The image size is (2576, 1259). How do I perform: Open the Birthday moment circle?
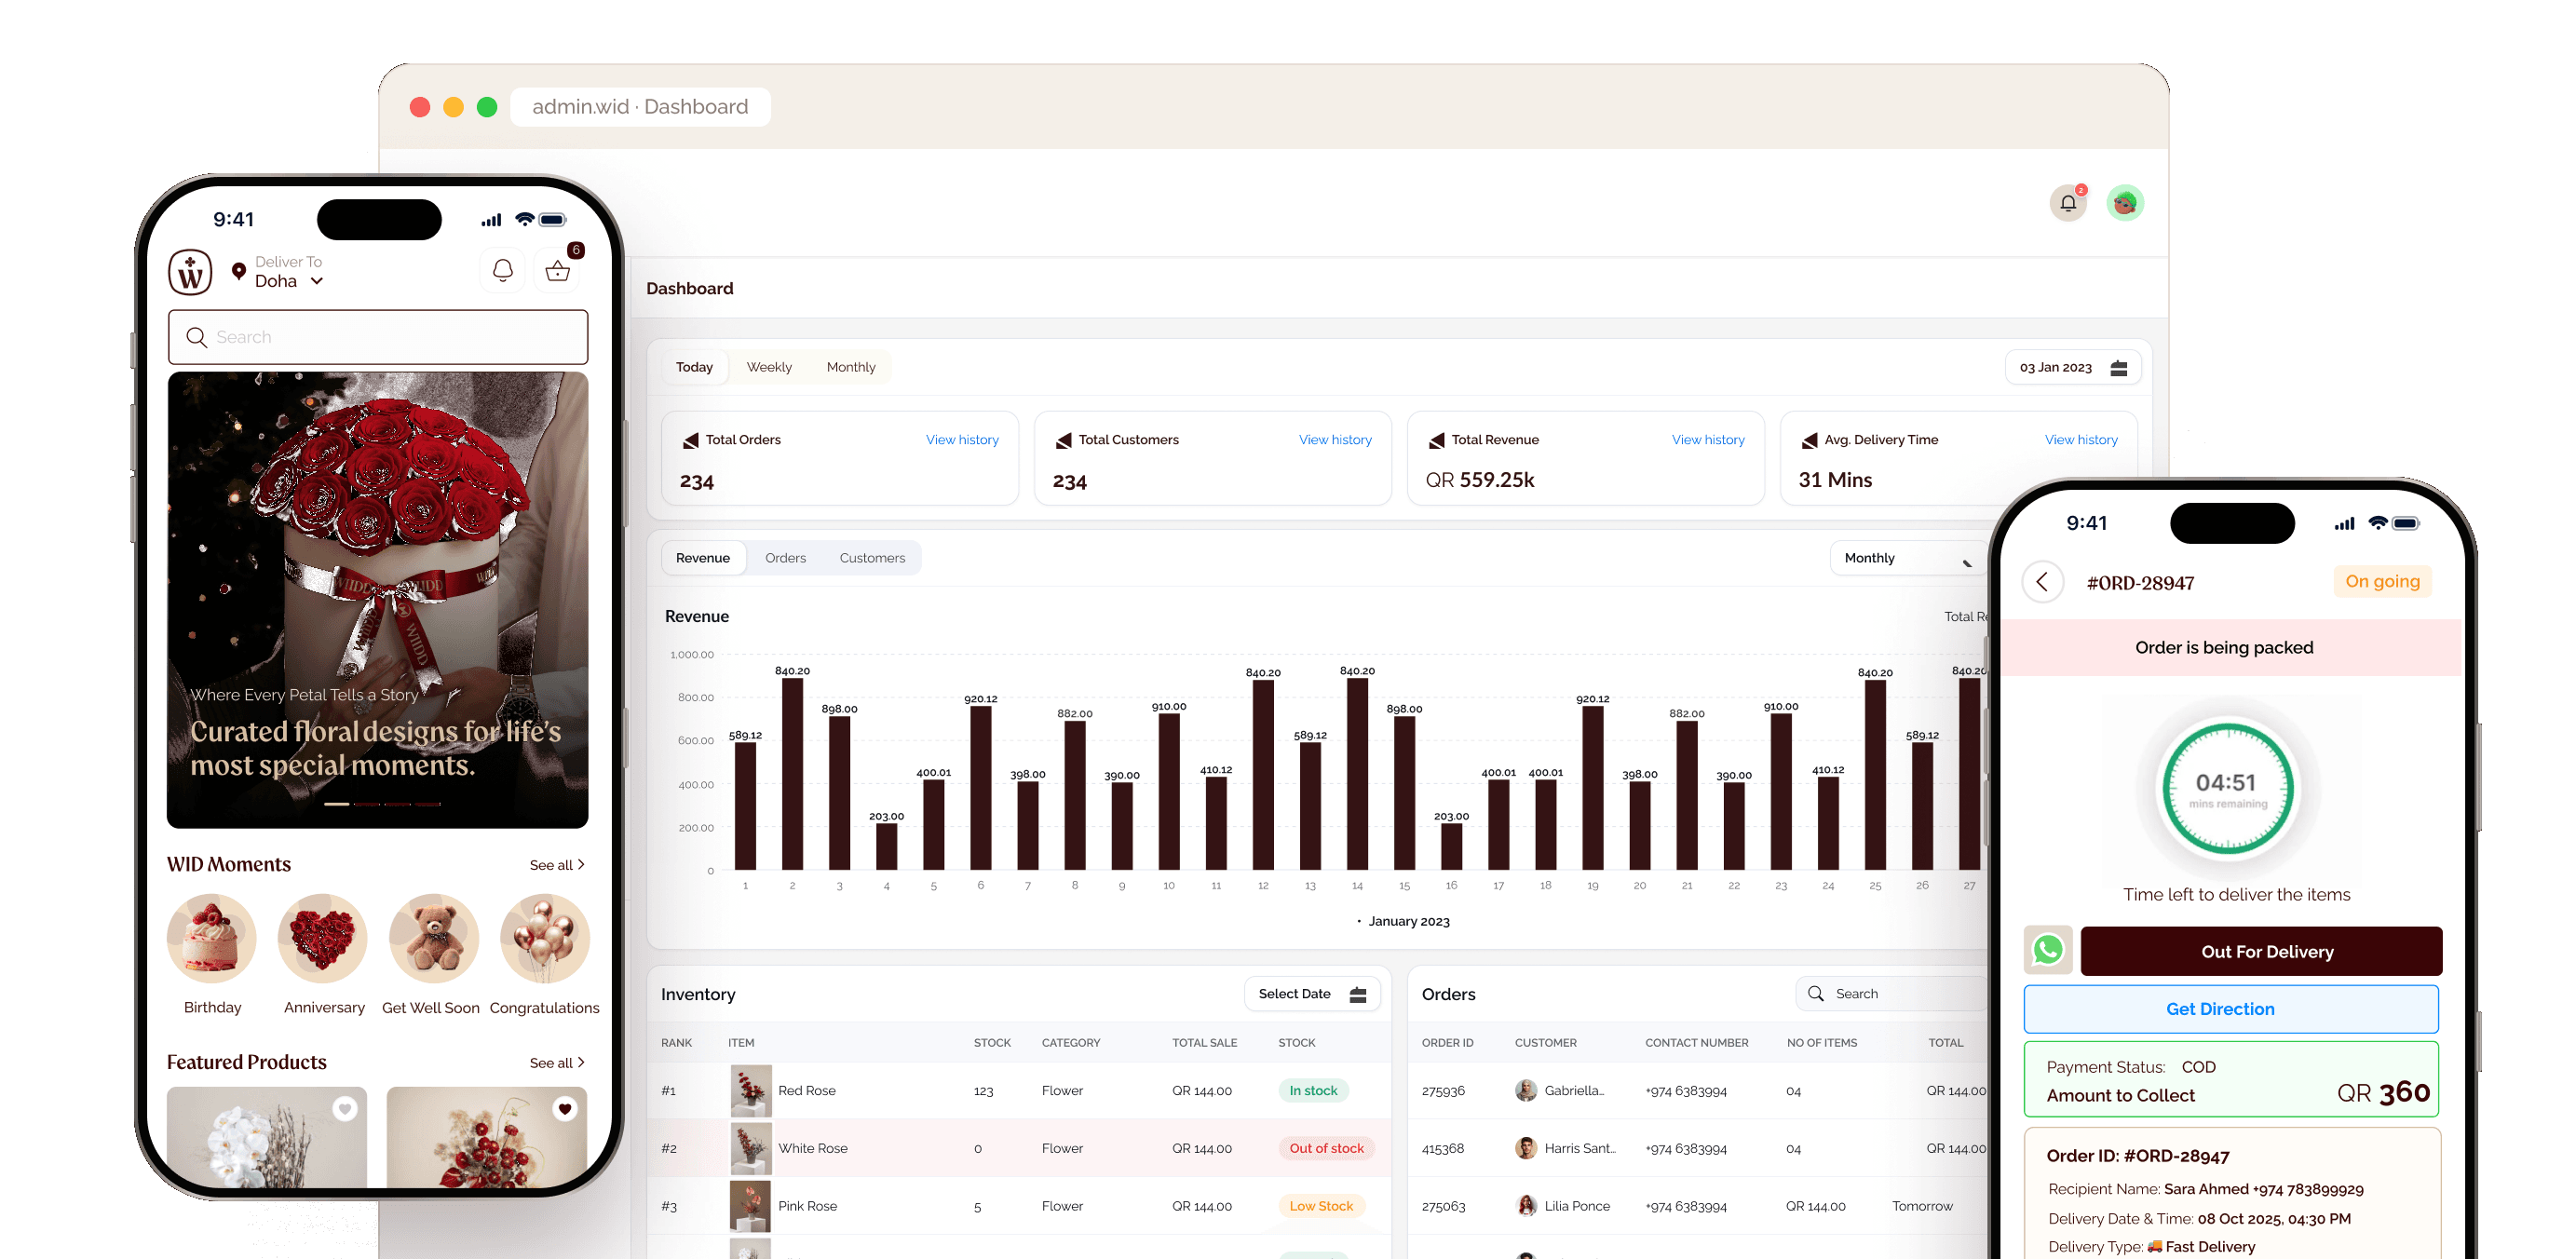tap(212, 939)
